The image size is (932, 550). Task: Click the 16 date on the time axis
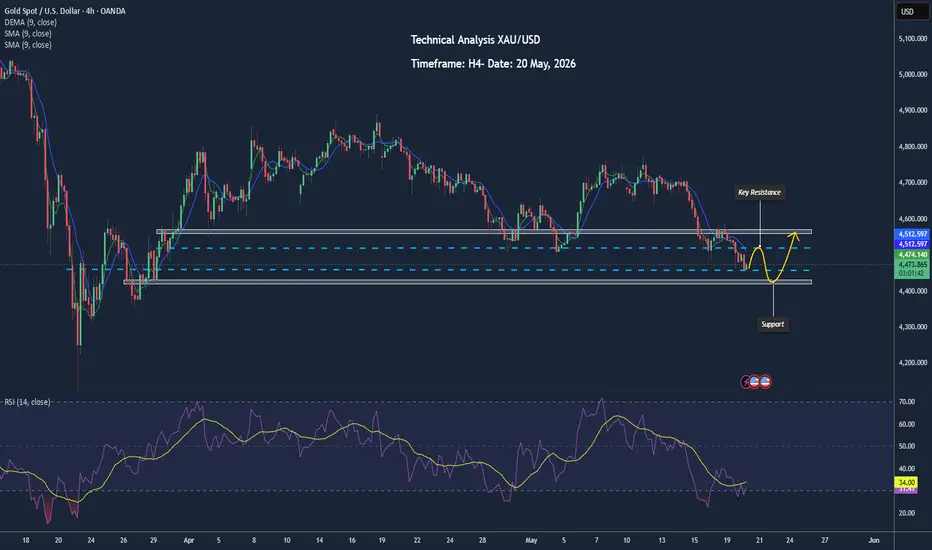pyautogui.click(x=352, y=540)
